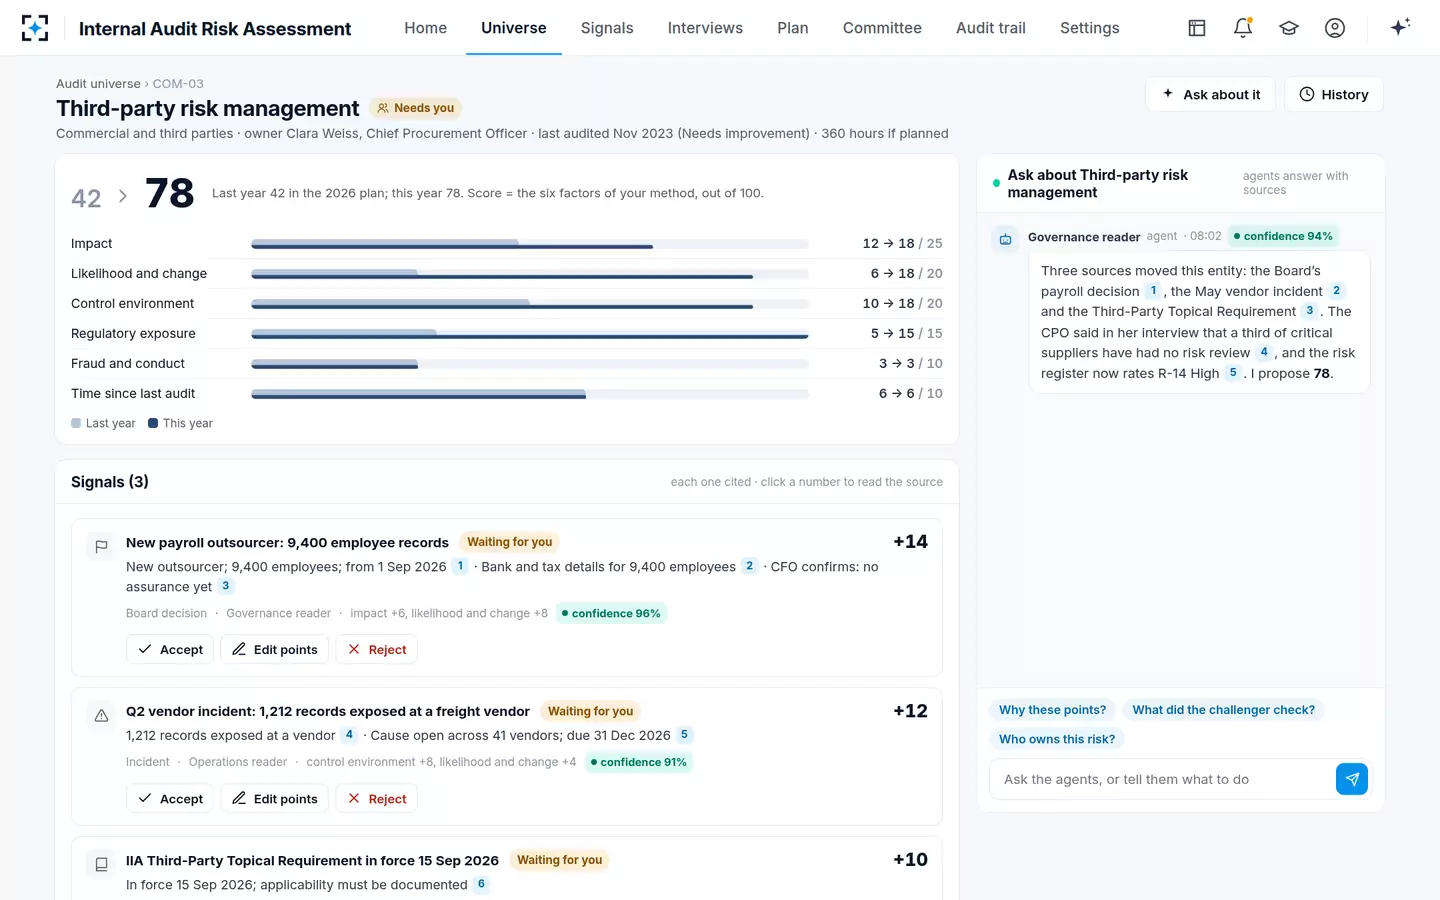
Task: Open the user profile account icon
Action: (x=1335, y=28)
